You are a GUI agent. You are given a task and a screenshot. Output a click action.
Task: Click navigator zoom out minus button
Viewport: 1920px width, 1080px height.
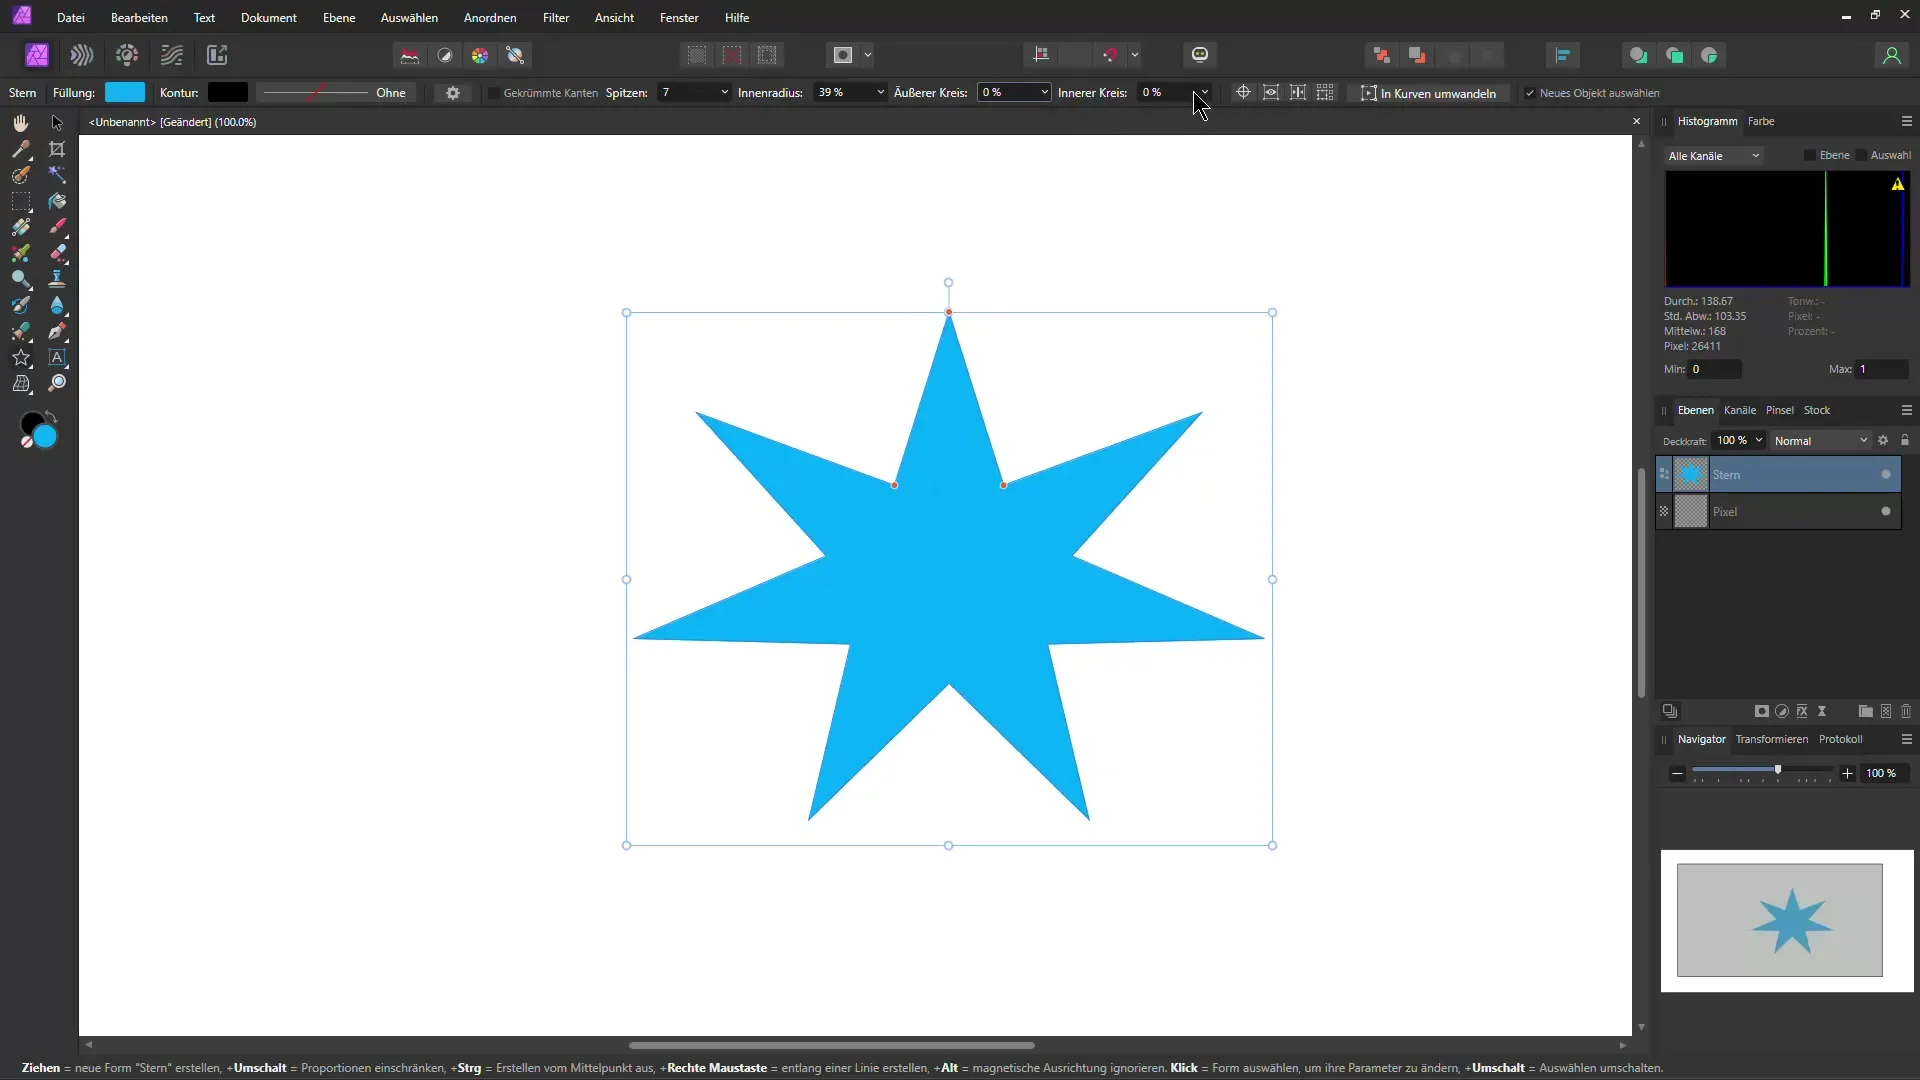(1677, 773)
